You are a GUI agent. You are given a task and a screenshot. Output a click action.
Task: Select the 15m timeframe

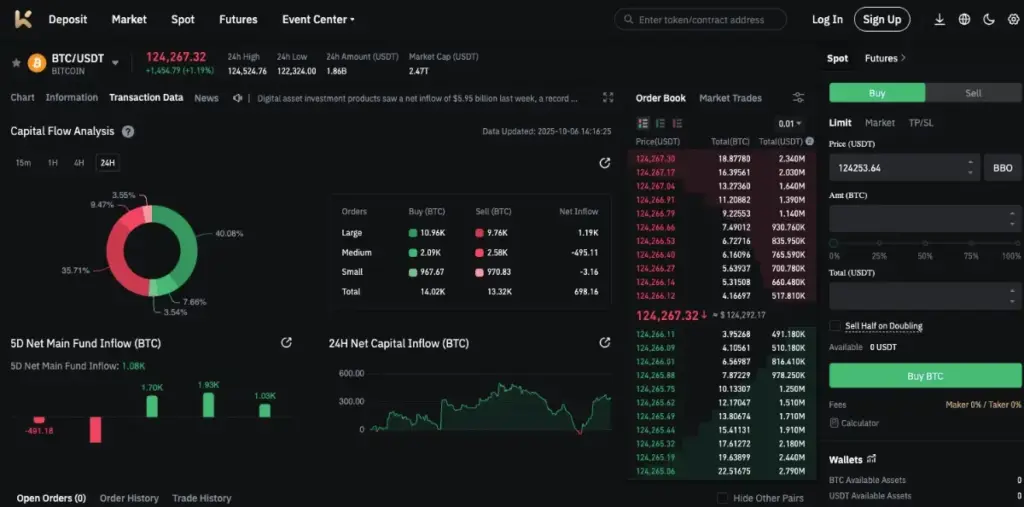(x=23, y=163)
